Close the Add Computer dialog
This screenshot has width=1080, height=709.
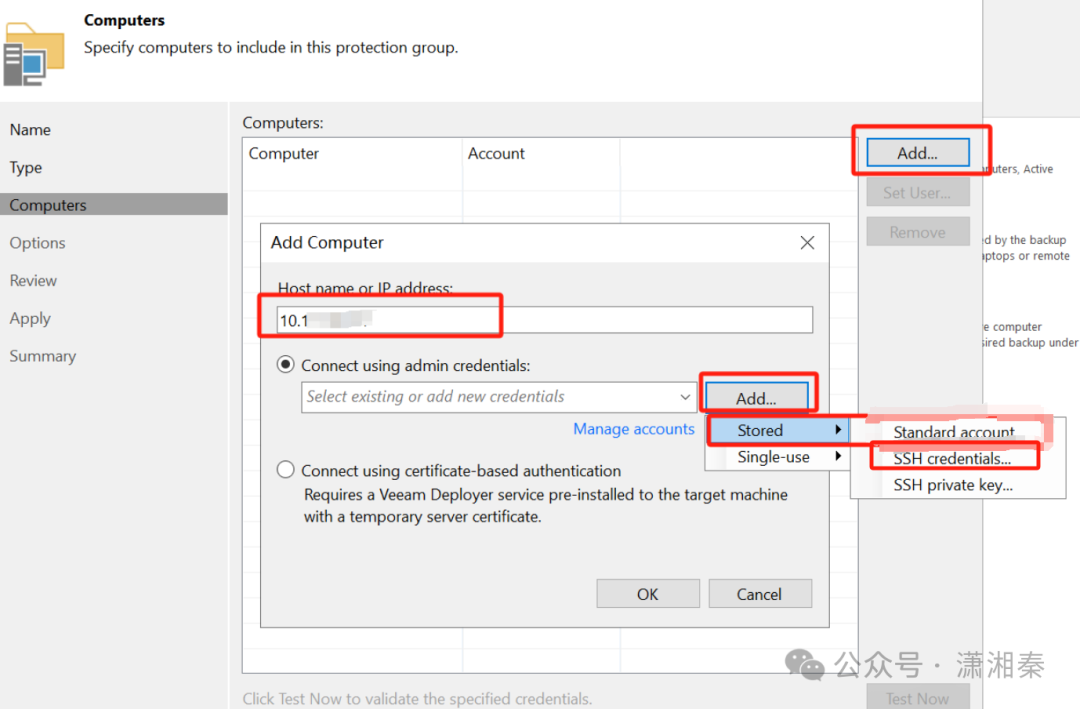[x=807, y=242]
